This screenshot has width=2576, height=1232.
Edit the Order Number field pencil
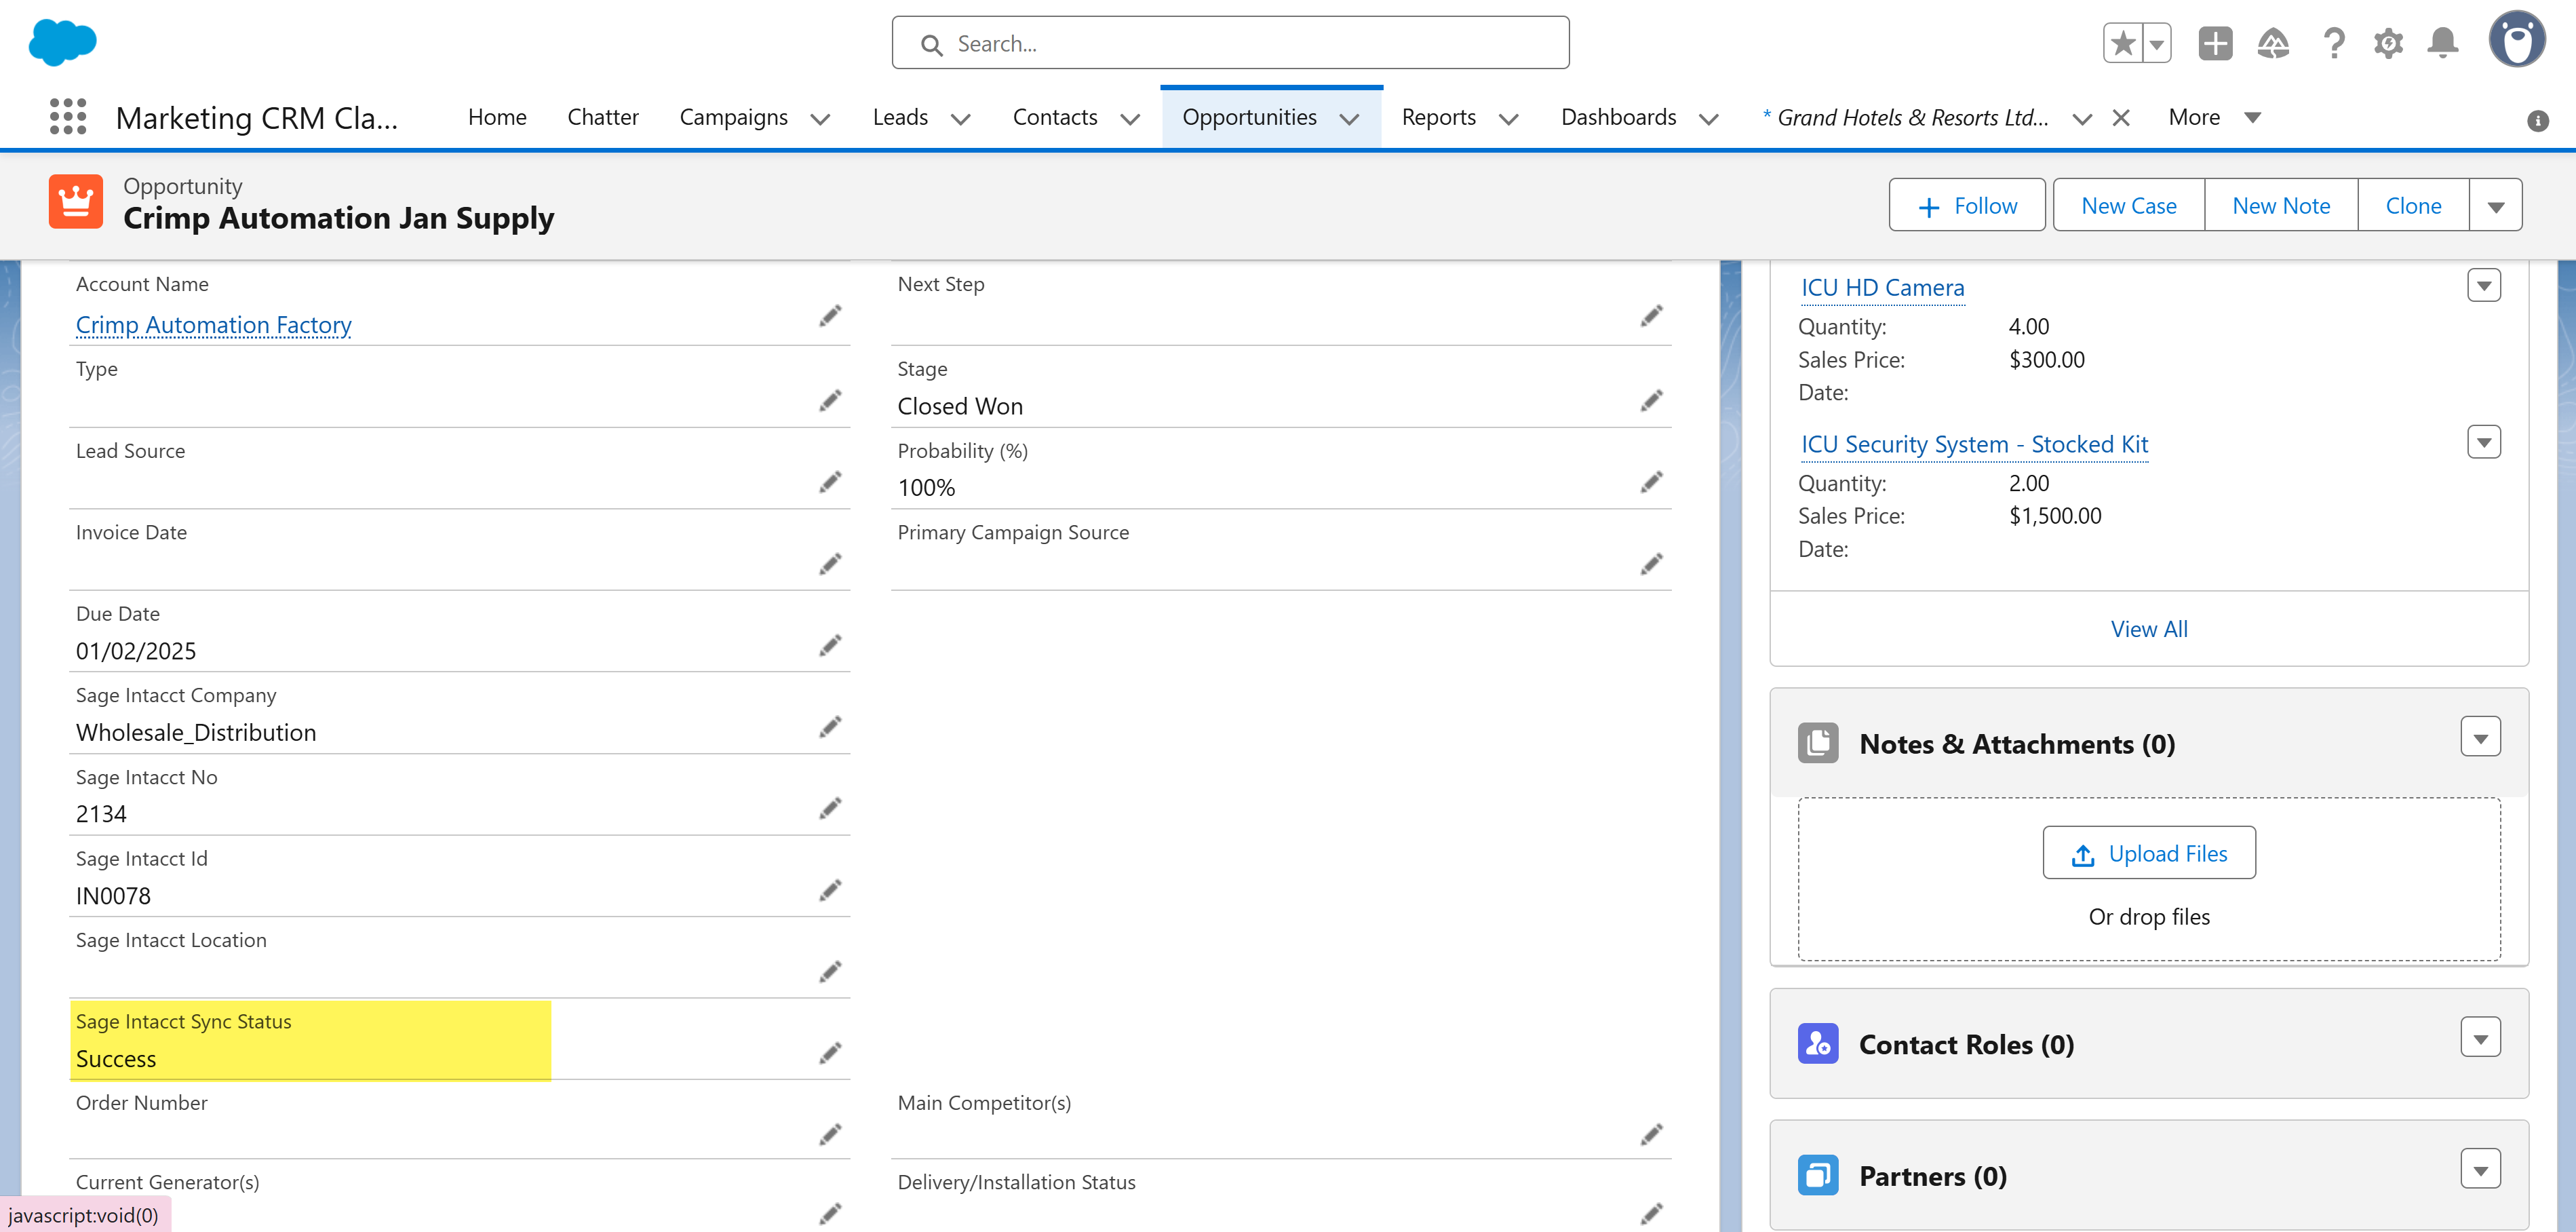830,1135
